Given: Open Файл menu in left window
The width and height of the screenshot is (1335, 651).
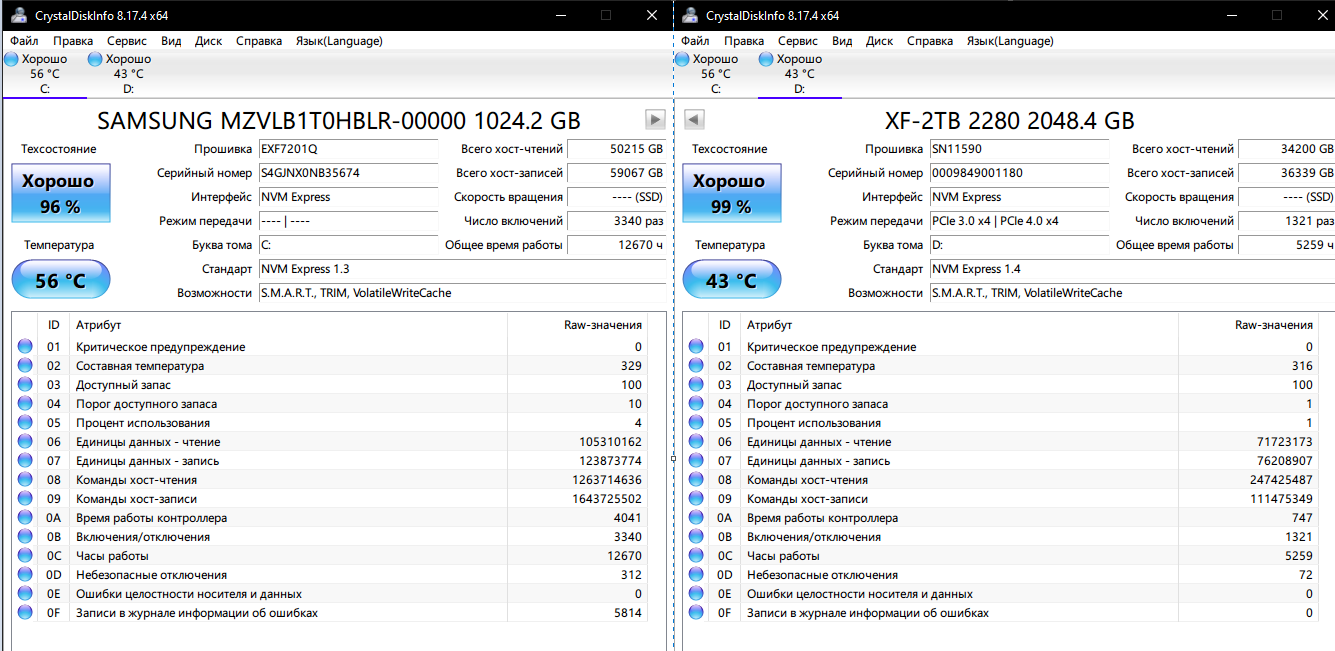Looking at the screenshot, I should (25, 41).
